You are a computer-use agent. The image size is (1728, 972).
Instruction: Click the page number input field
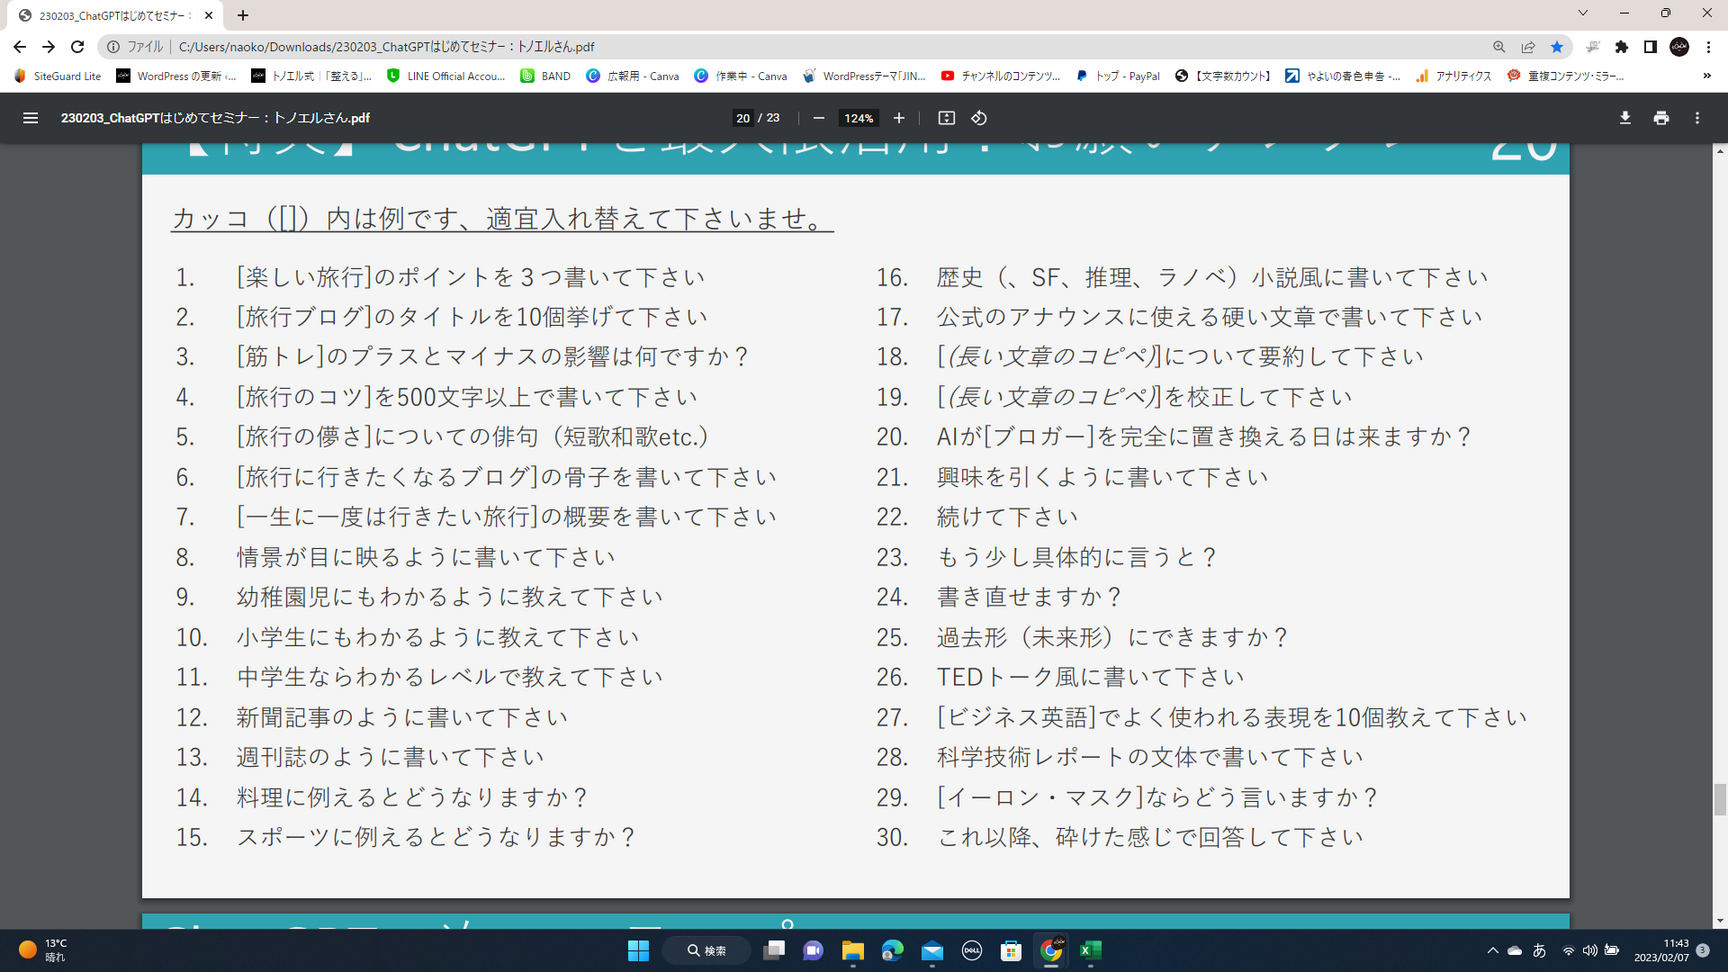coord(743,118)
